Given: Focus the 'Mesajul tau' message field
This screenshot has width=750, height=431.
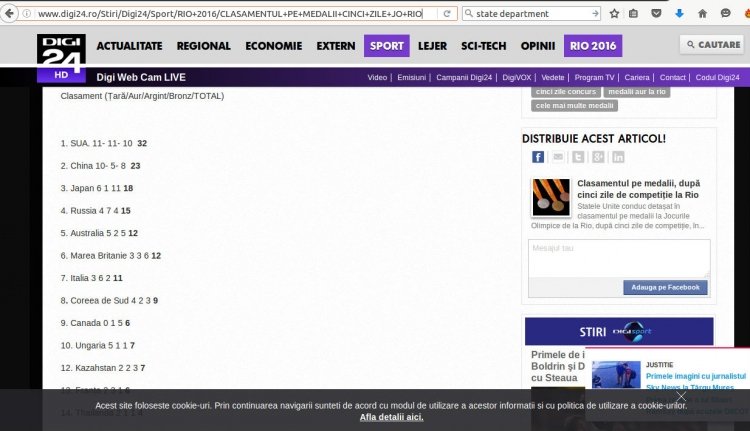Looking at the screenshot, I should click(x=619, y=258).
